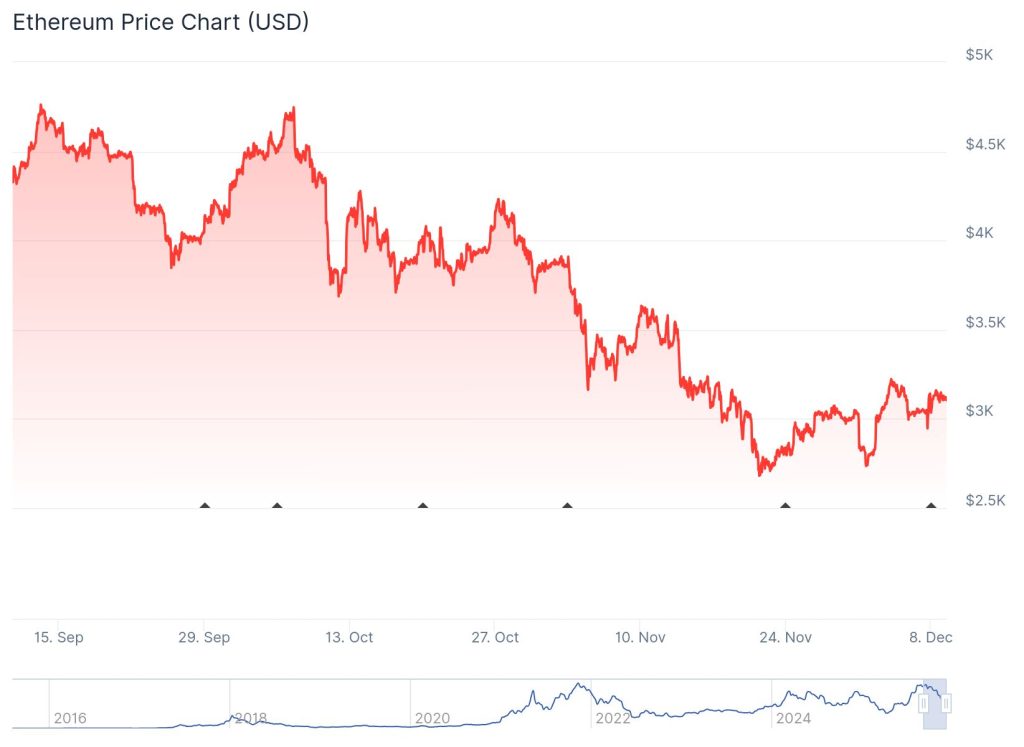This screenshot has height=747, width=1024.
Task: Click diamond marker between 13 Oct and 27 Oct
Action: (423, 506)
